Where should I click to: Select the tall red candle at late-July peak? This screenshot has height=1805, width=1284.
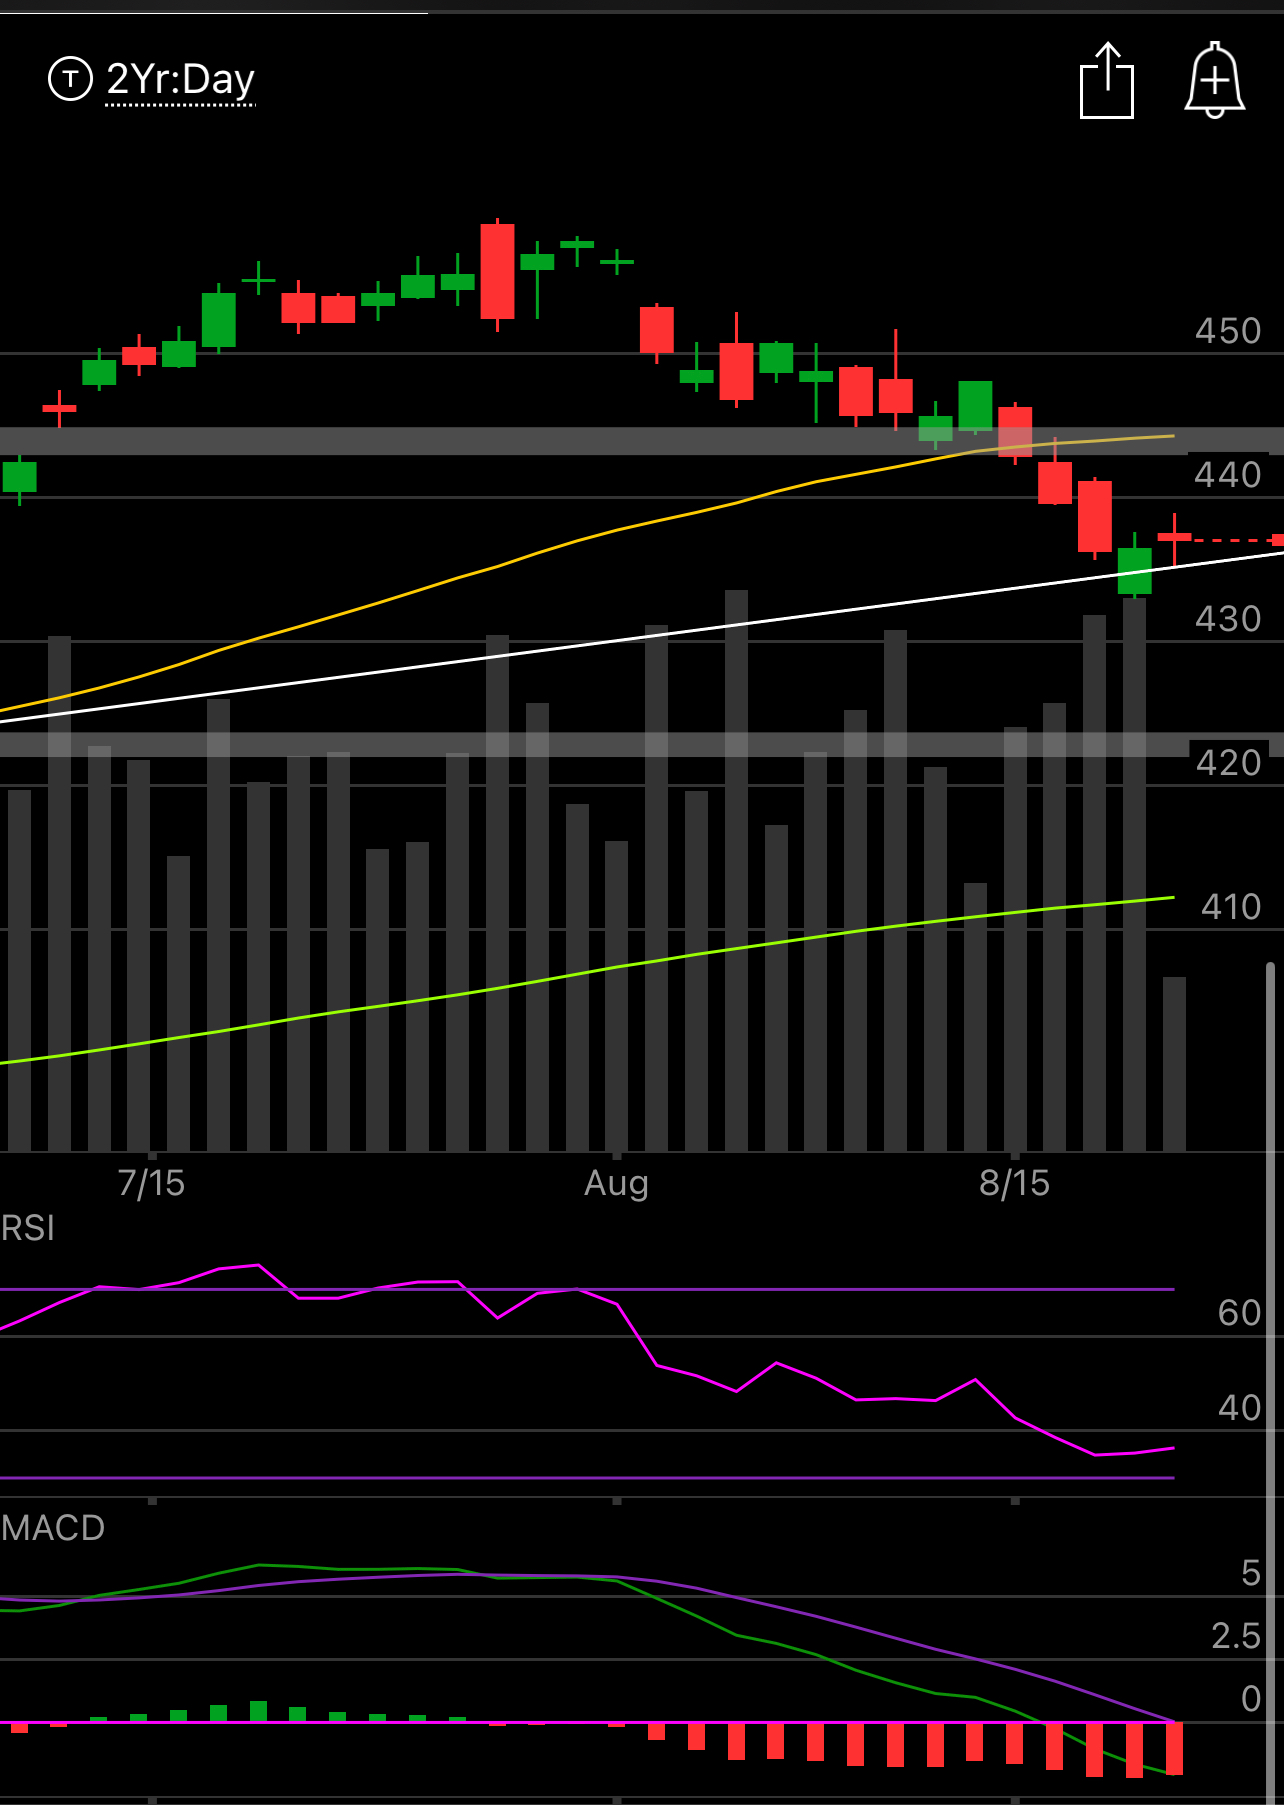pyautogui.click(x=497, y=272)
